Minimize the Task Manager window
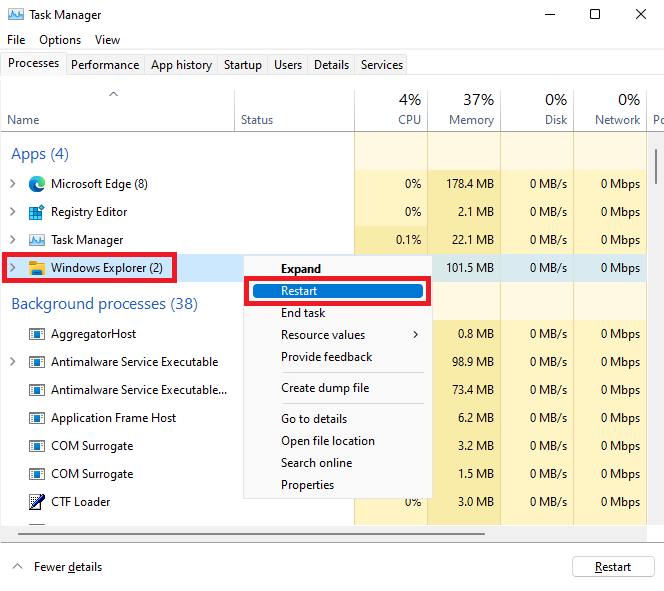 tap(550, 14)
